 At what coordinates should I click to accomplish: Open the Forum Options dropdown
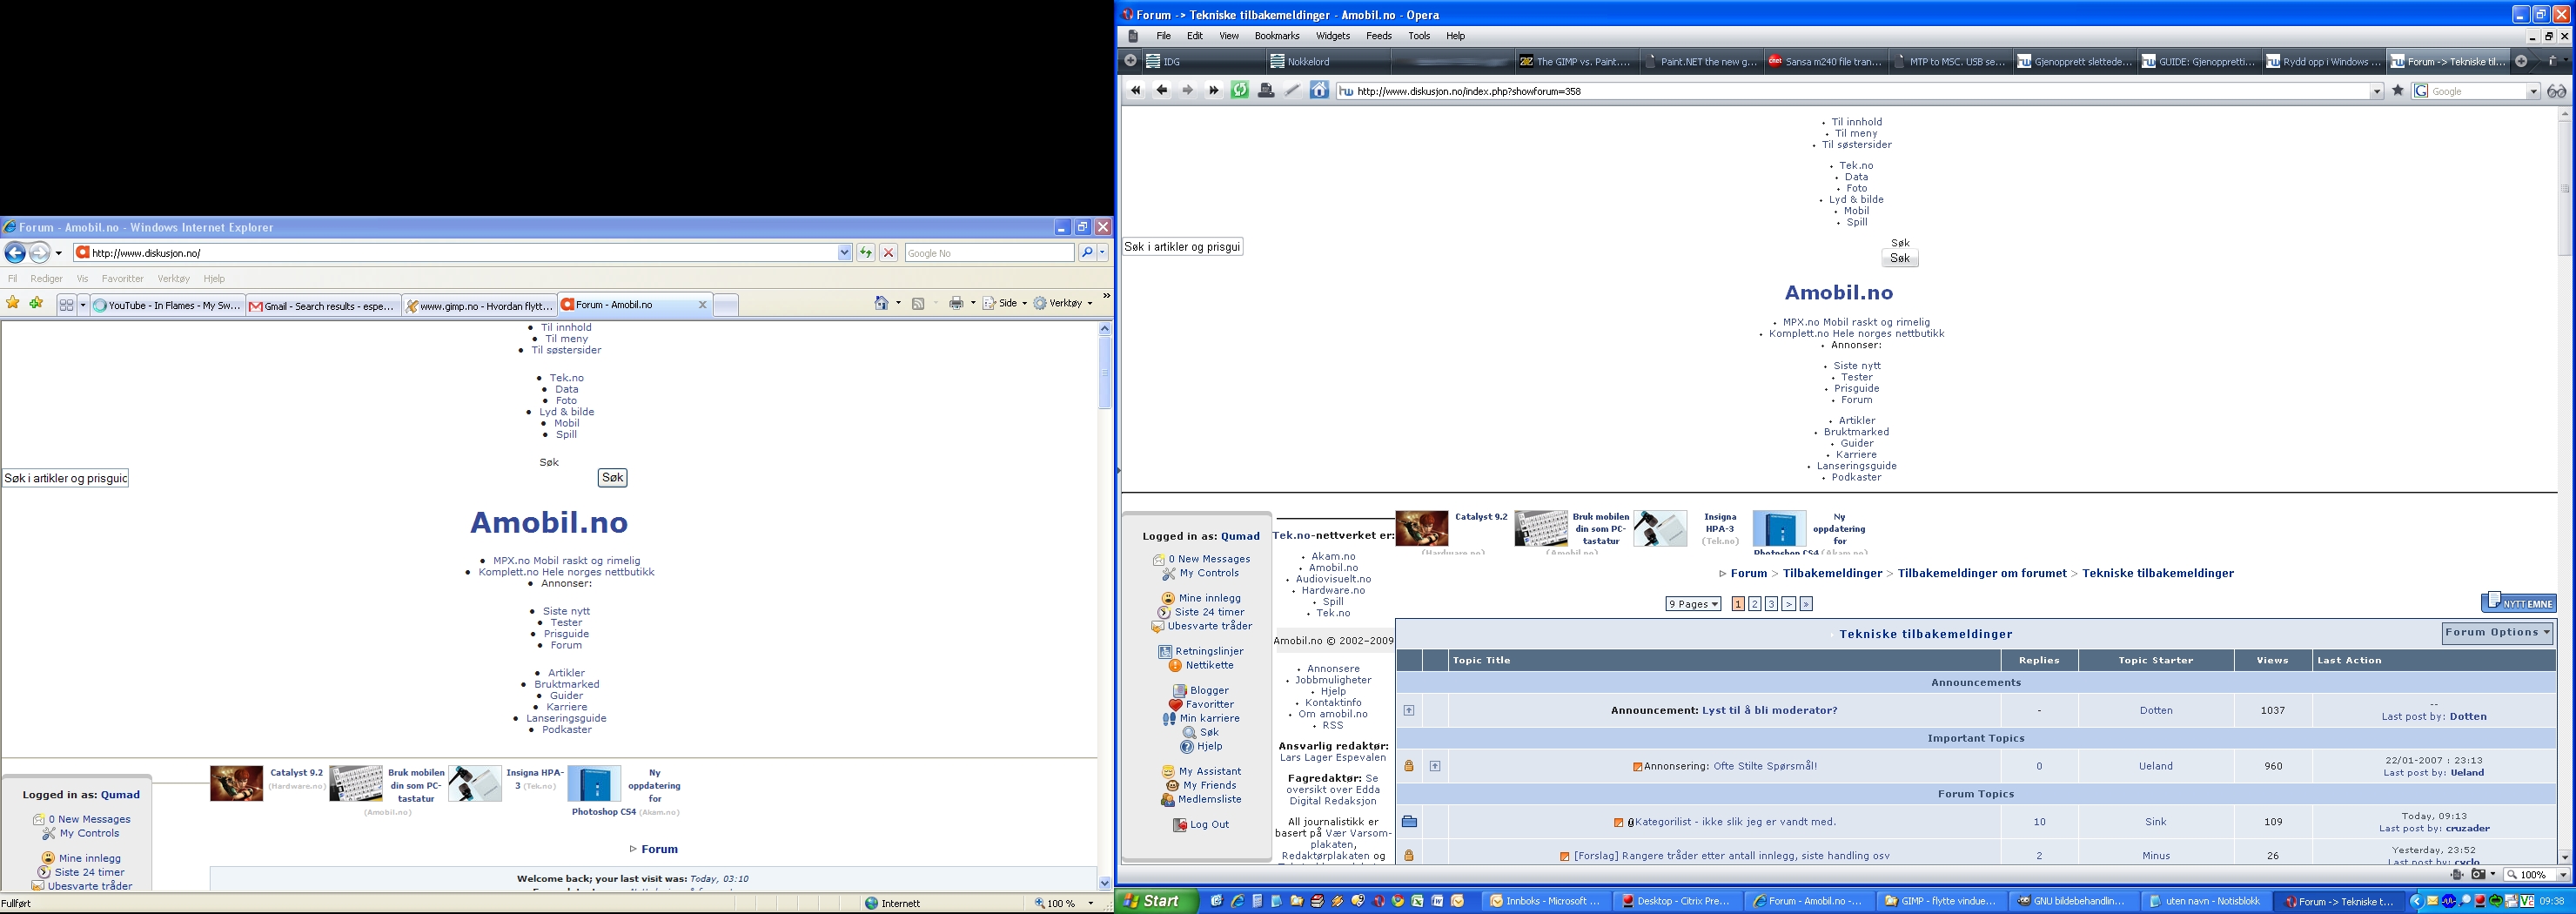click(2497, 633)
